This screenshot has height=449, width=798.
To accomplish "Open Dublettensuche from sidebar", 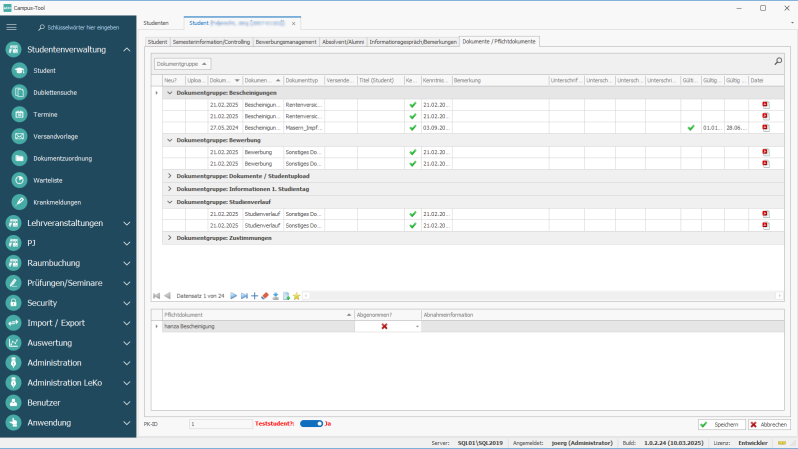I will (x=55, y=93).
